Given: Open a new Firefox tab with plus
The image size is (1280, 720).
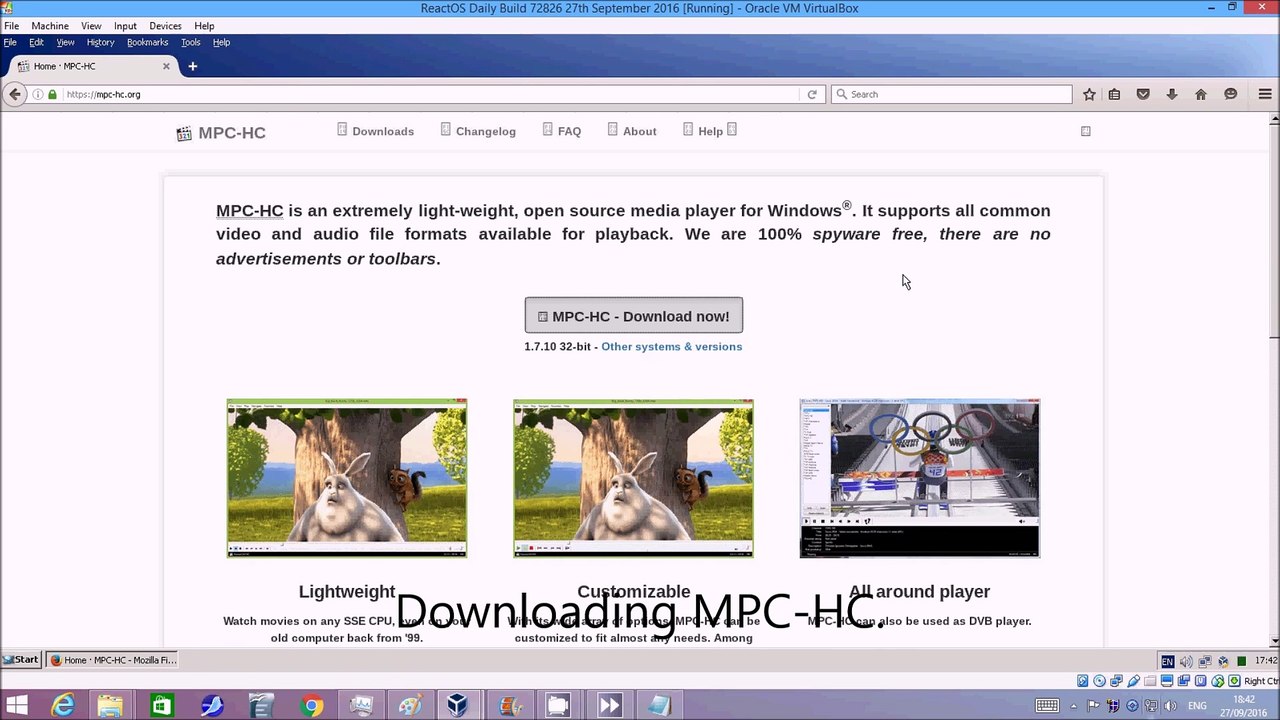Looking at the screenshot, I should [192, 66].
